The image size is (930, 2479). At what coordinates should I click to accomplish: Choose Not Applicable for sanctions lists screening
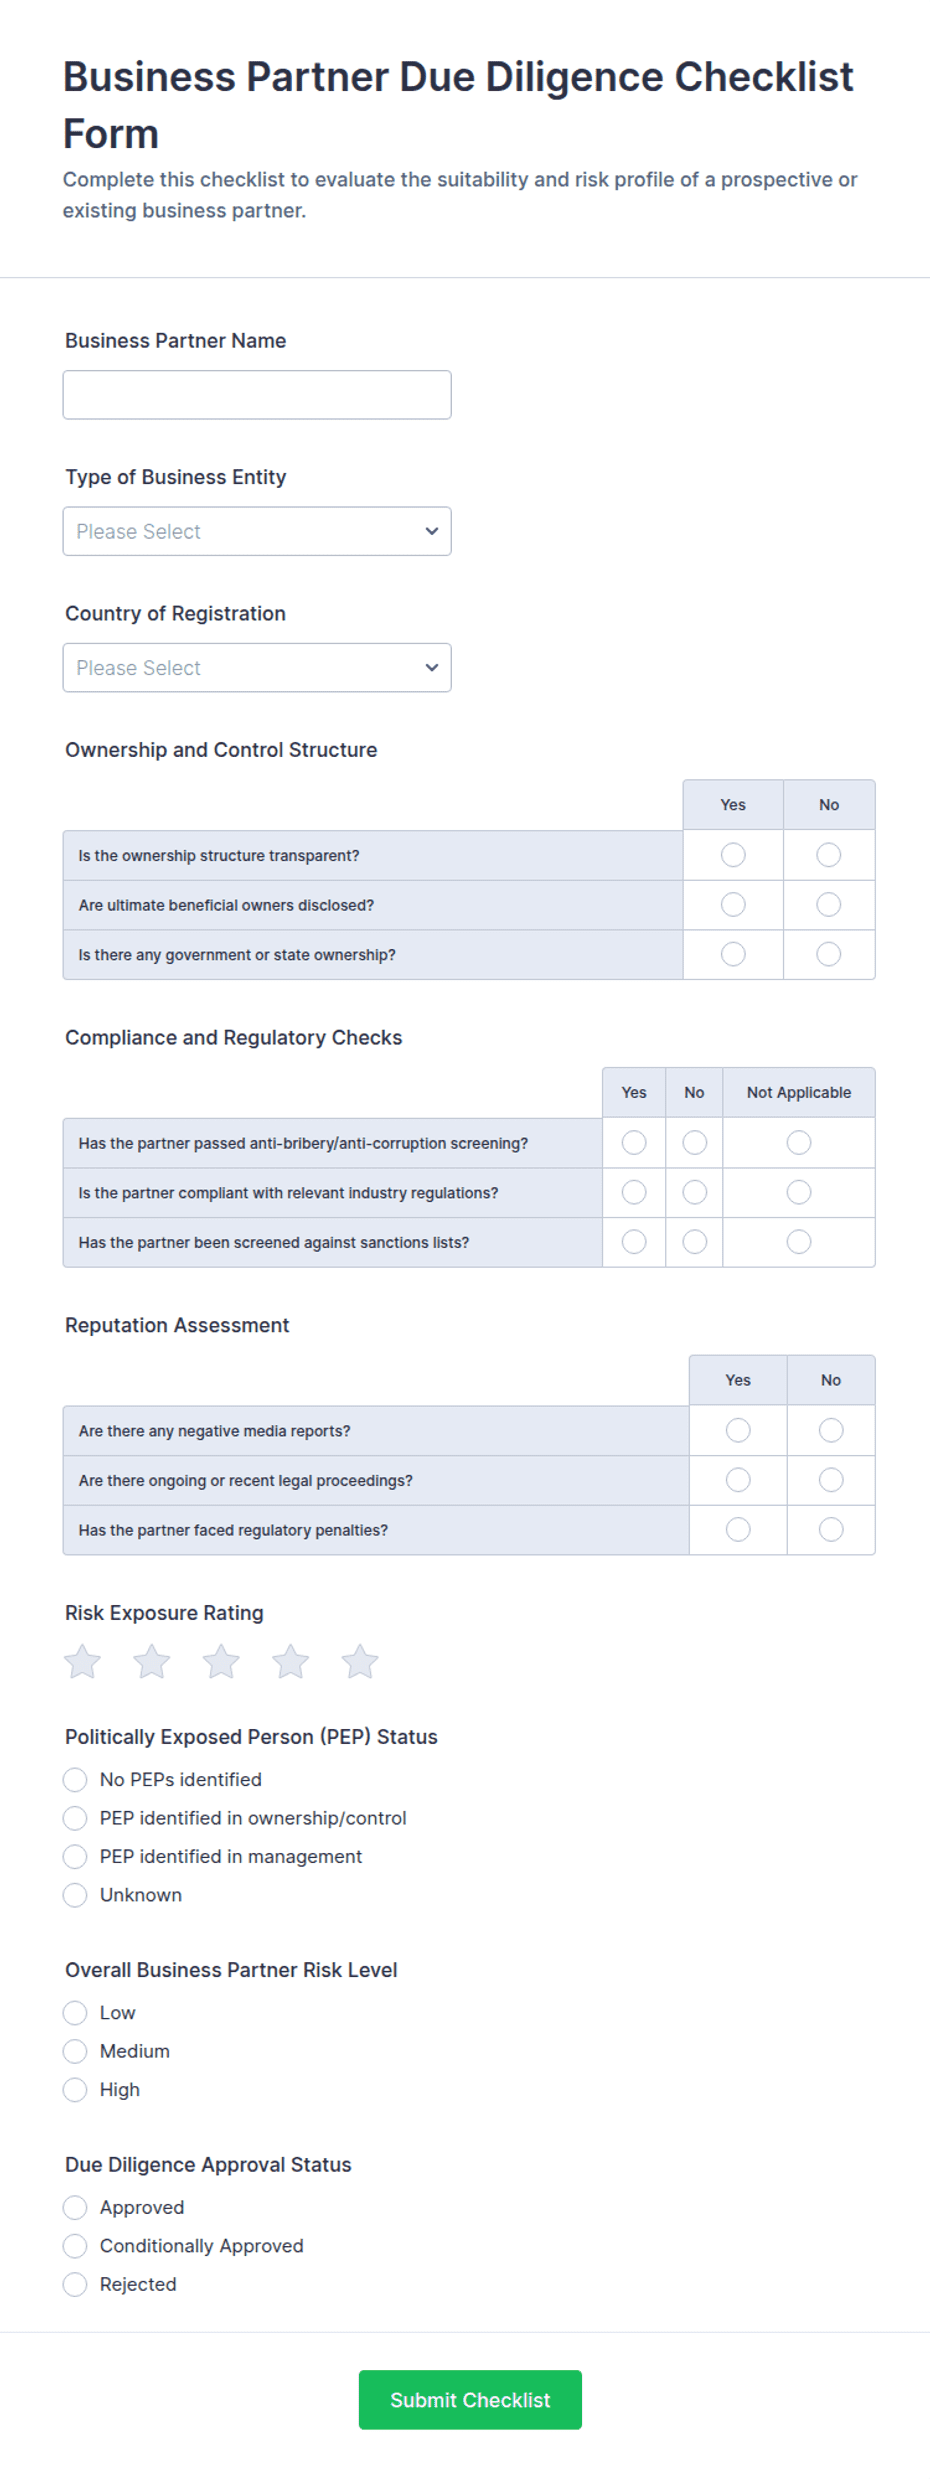click(x=799, y=1242)
